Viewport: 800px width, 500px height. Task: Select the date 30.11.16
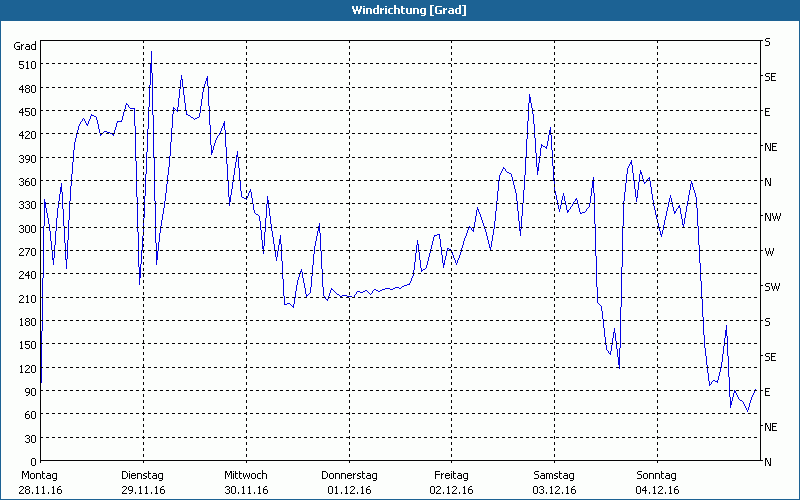pyautogui.click(x=246, y=490)
